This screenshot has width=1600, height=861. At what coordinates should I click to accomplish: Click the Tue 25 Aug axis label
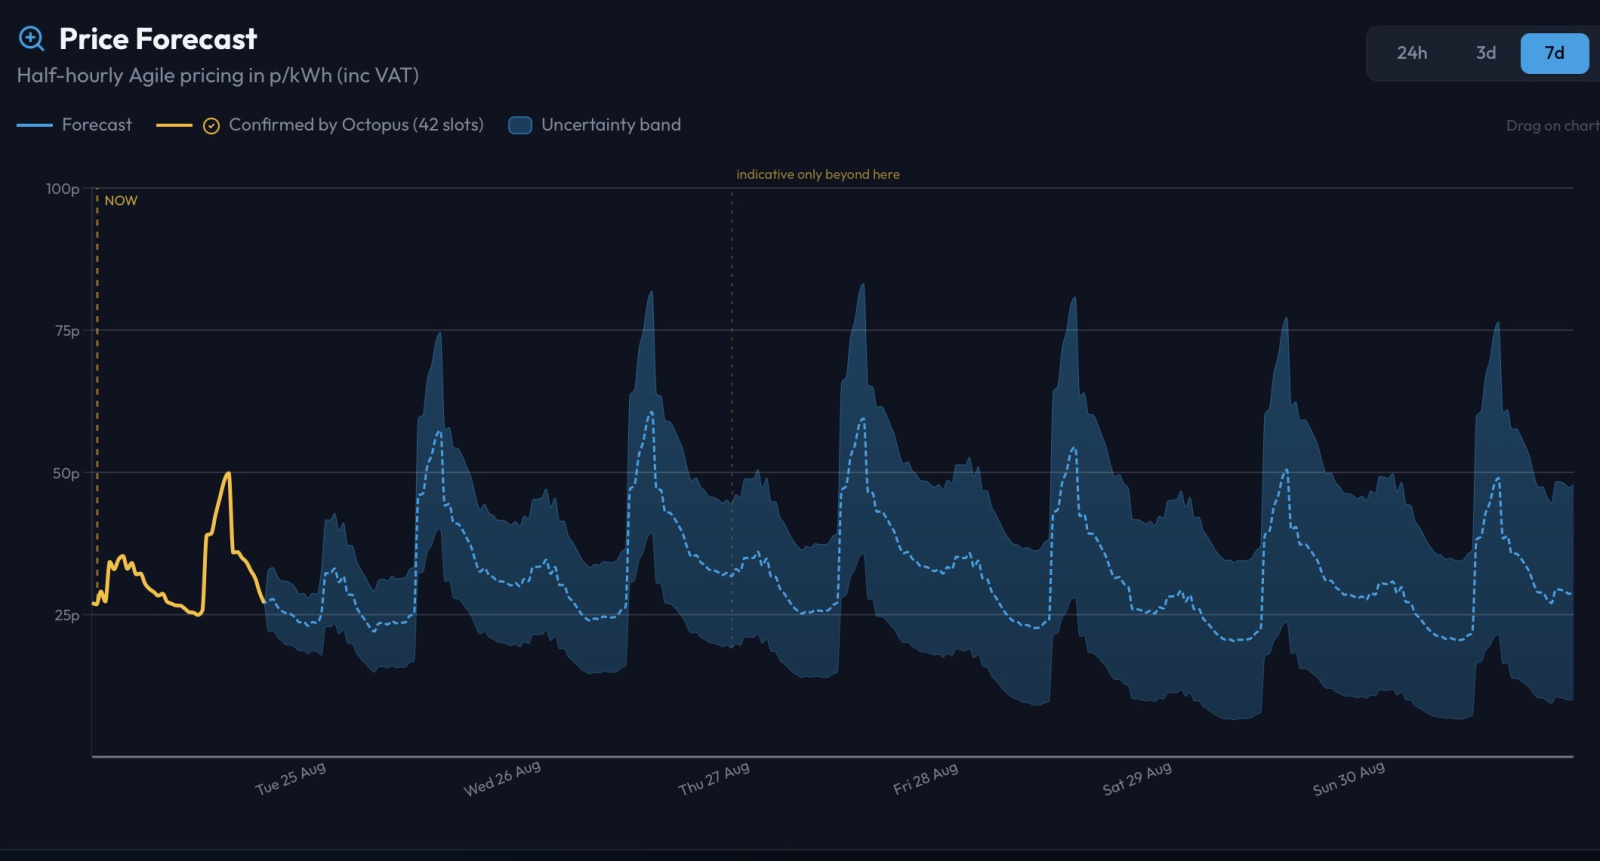[290, 778]
